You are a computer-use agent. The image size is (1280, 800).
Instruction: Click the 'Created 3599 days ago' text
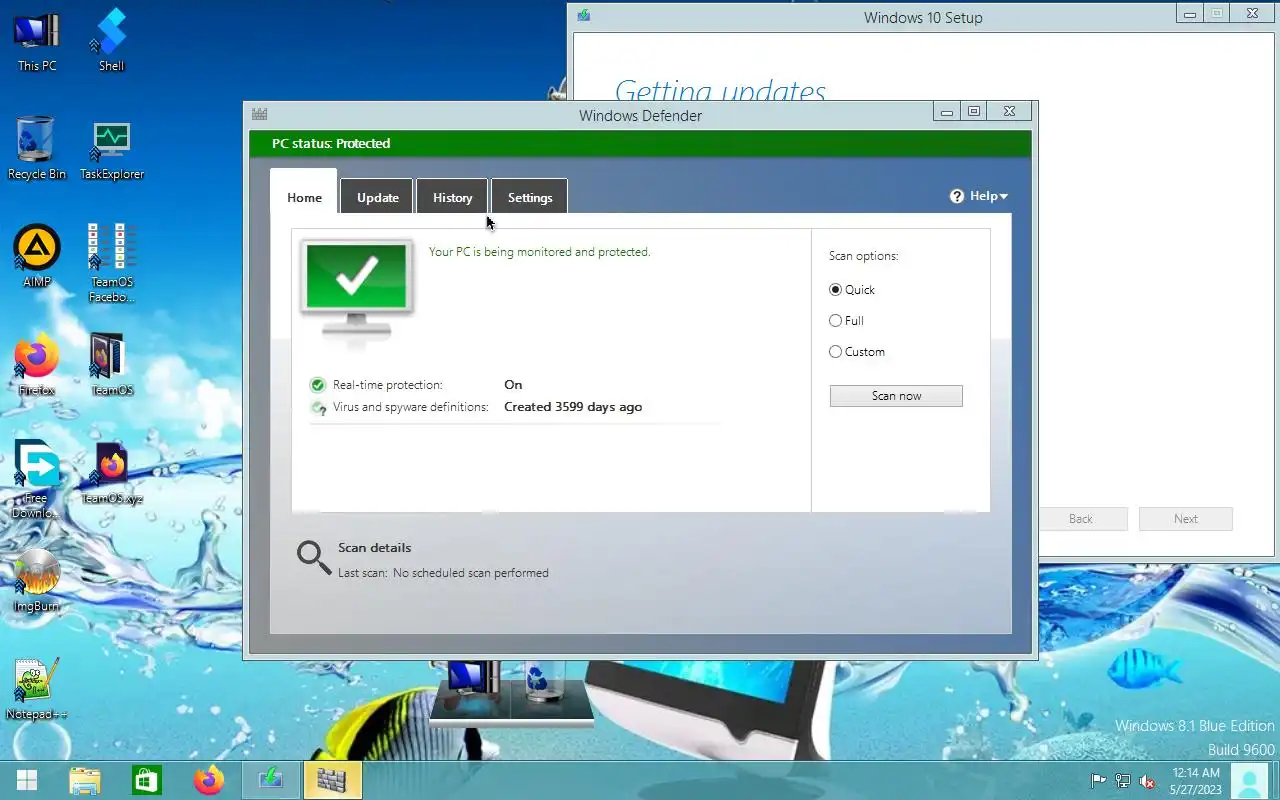point(573,407)
